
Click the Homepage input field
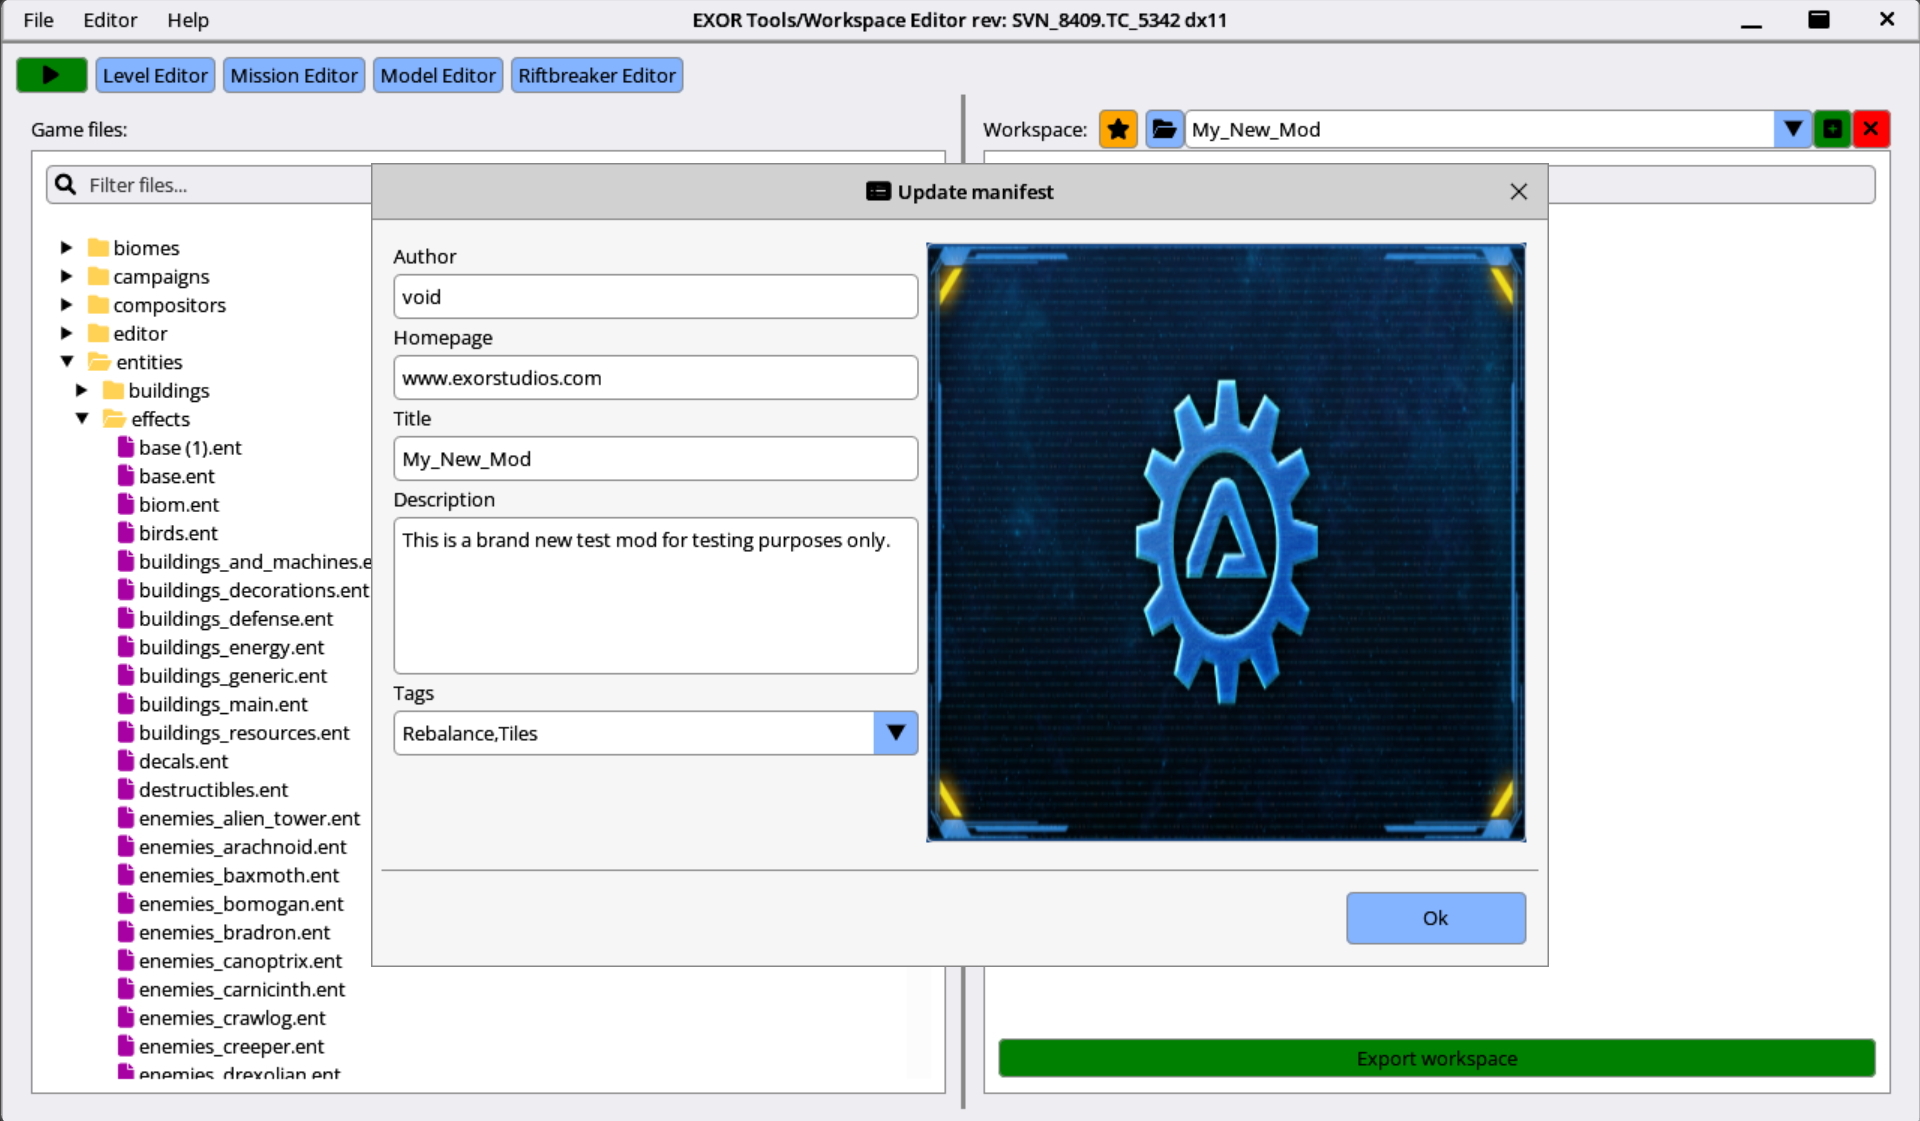click(656, 378)
